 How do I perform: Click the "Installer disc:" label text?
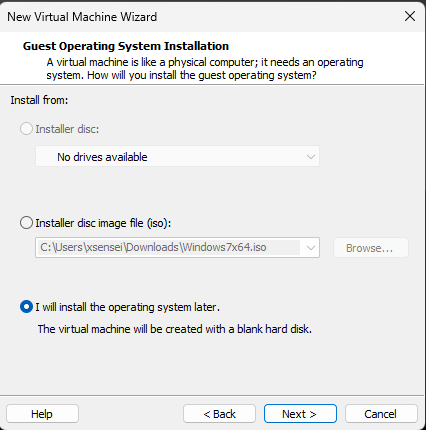tap(67, 129)
